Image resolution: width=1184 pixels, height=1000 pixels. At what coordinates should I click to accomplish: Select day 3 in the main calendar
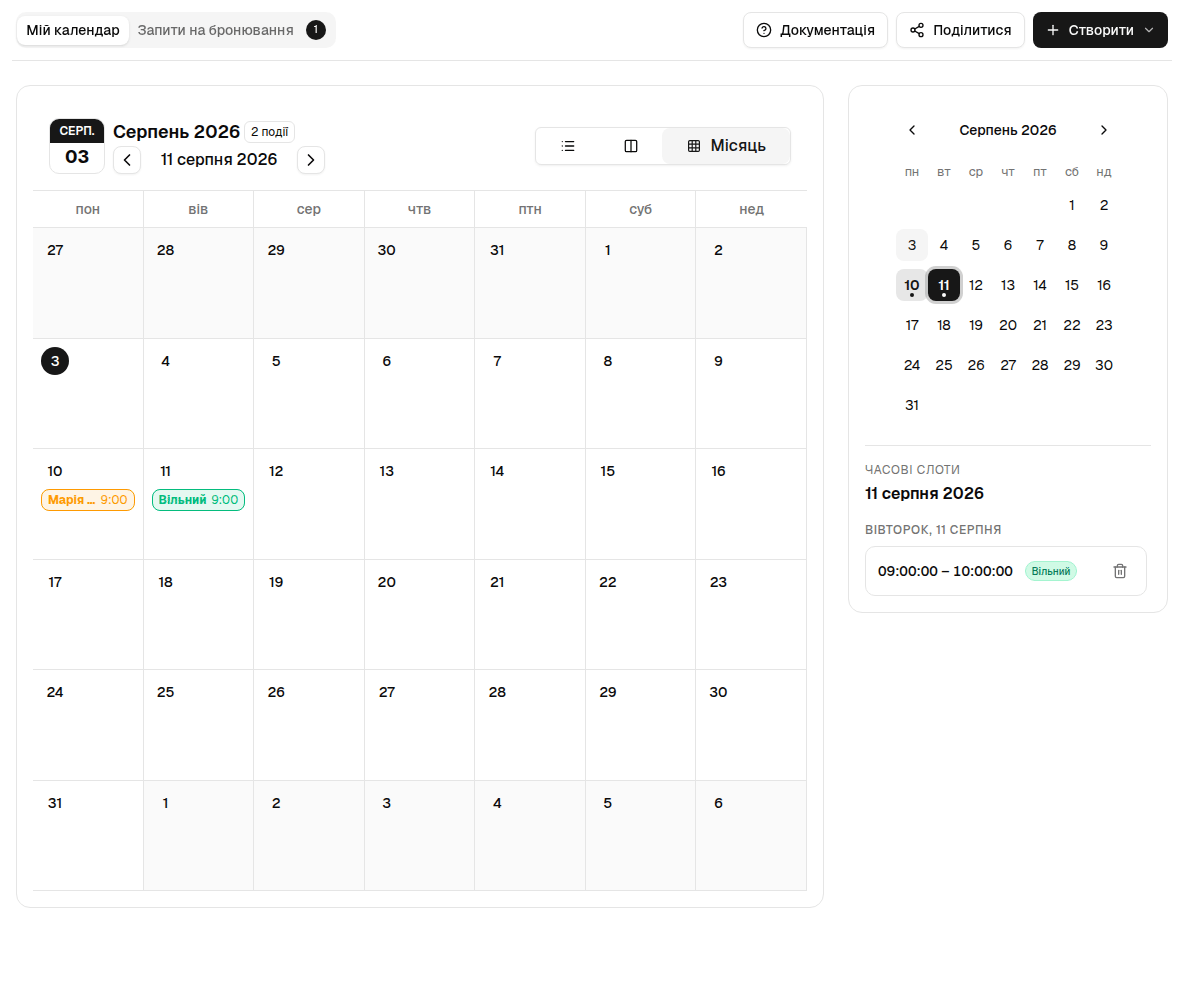pyautogui.click(x=55, y=361)
